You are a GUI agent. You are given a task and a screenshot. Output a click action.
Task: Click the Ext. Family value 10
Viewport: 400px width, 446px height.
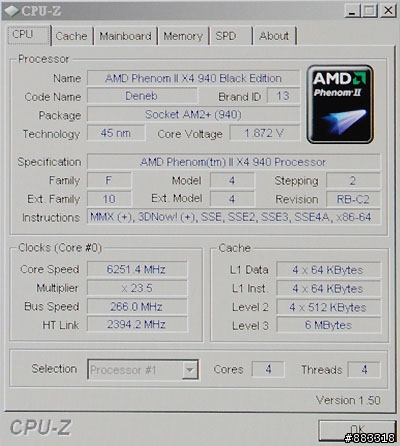(x=109, y=199)
